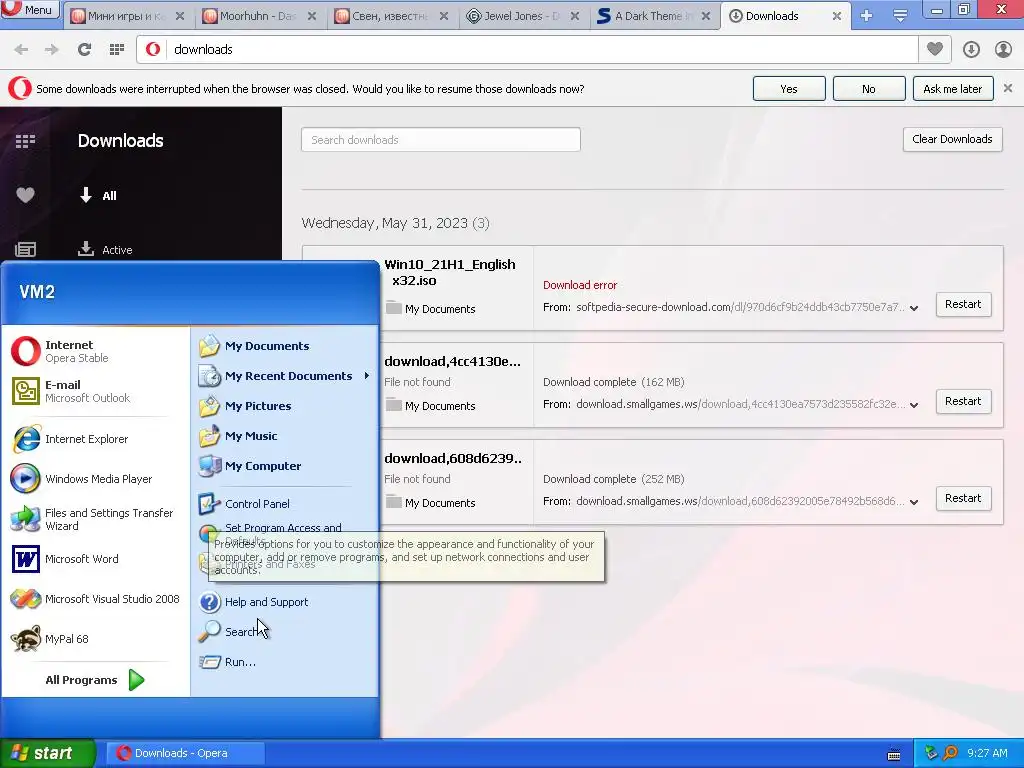This screenshot has width=1024, height=768.
Task: Launch Internet Explorer from Start menu
Action: 95,439
